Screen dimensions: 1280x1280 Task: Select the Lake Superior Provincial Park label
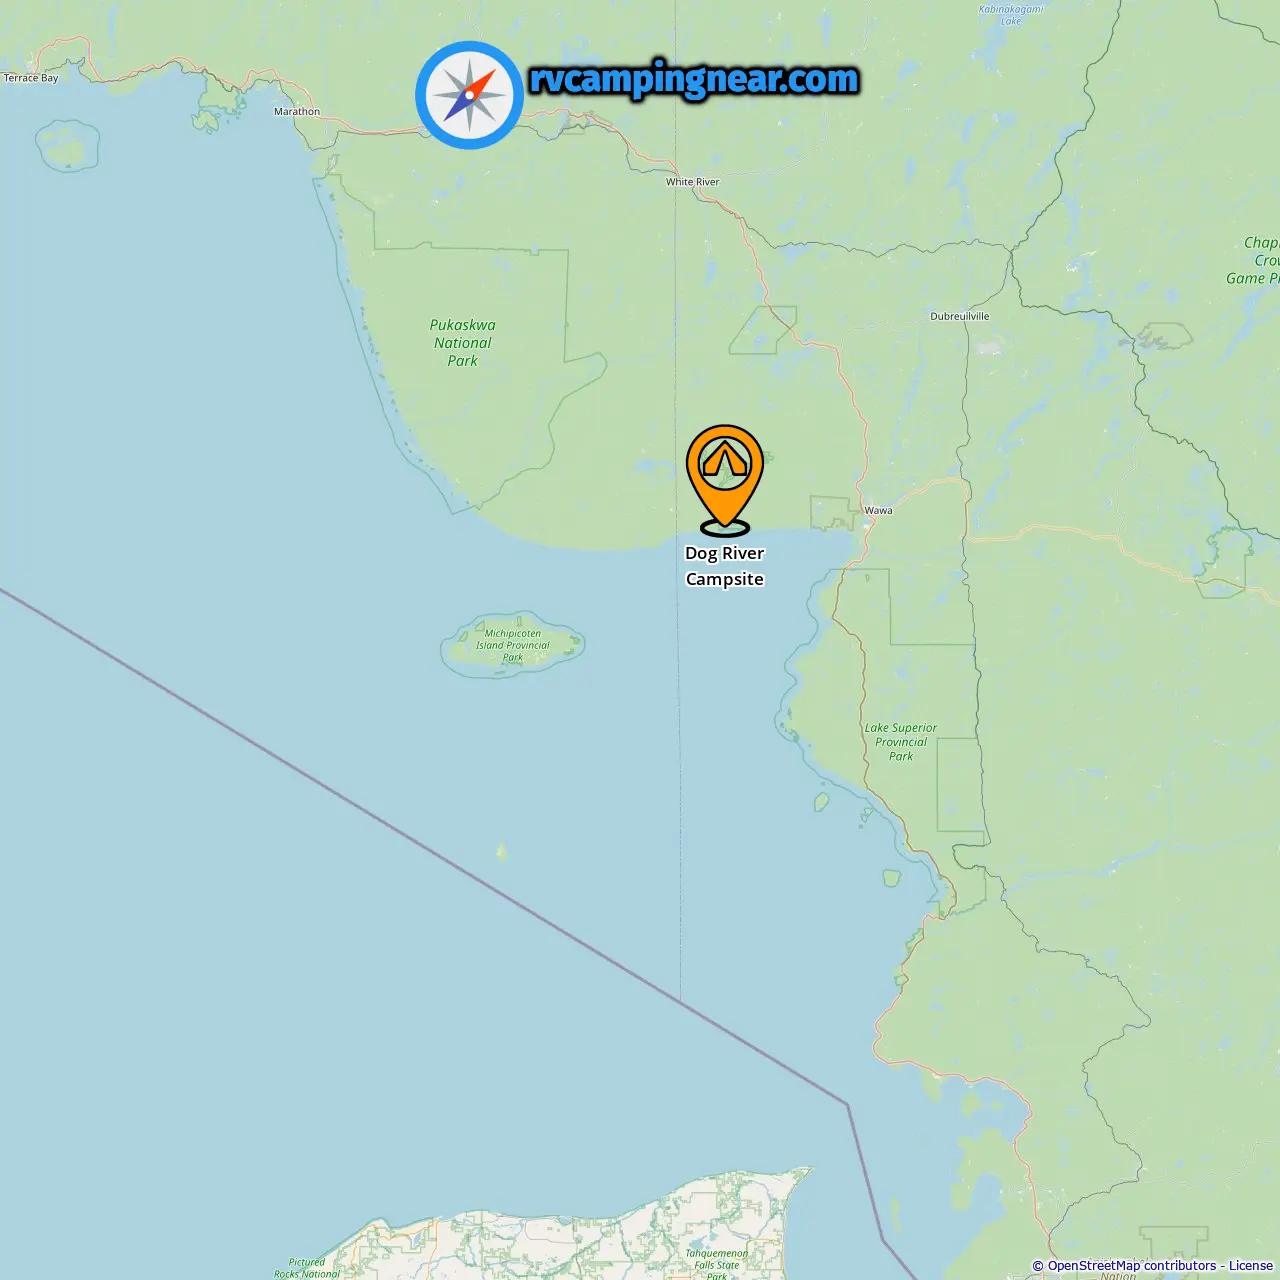(901, 742)
